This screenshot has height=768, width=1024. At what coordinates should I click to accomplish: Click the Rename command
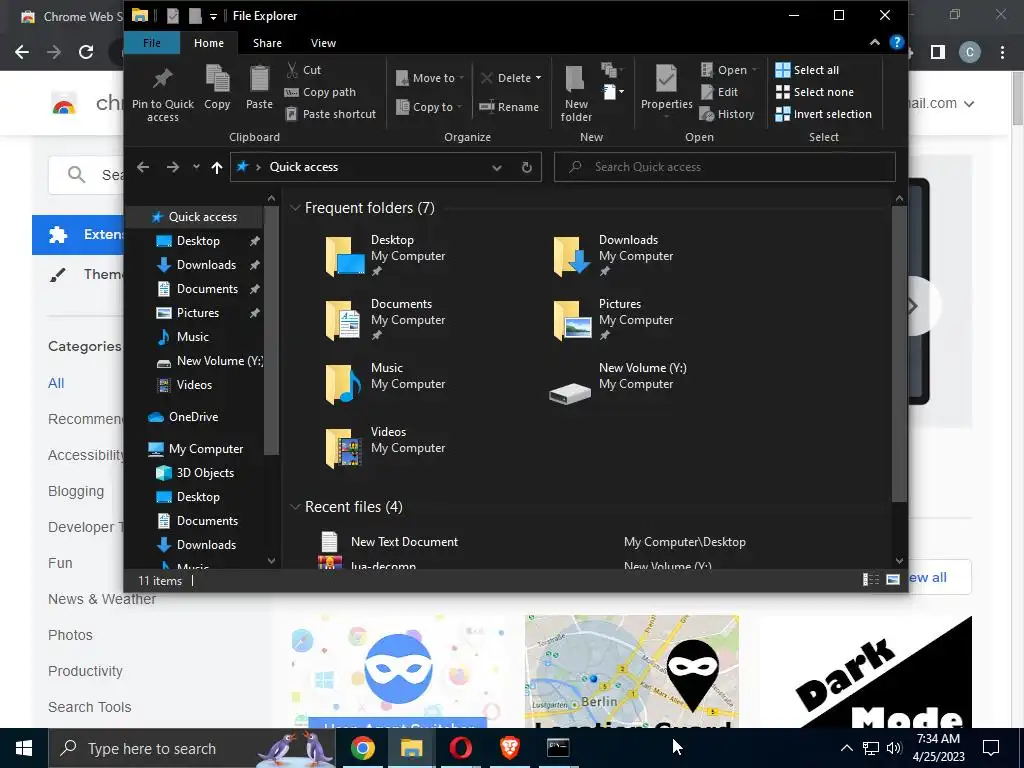point(509,106)
